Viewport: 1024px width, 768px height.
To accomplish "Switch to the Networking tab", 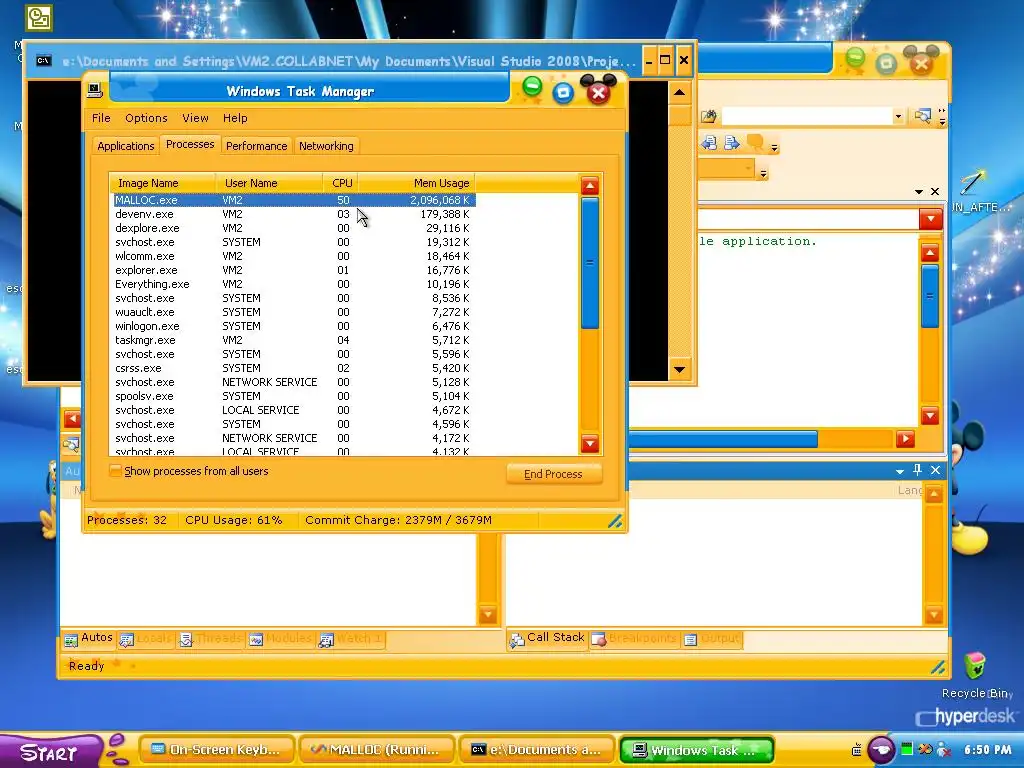I will (x=326, y=146).
